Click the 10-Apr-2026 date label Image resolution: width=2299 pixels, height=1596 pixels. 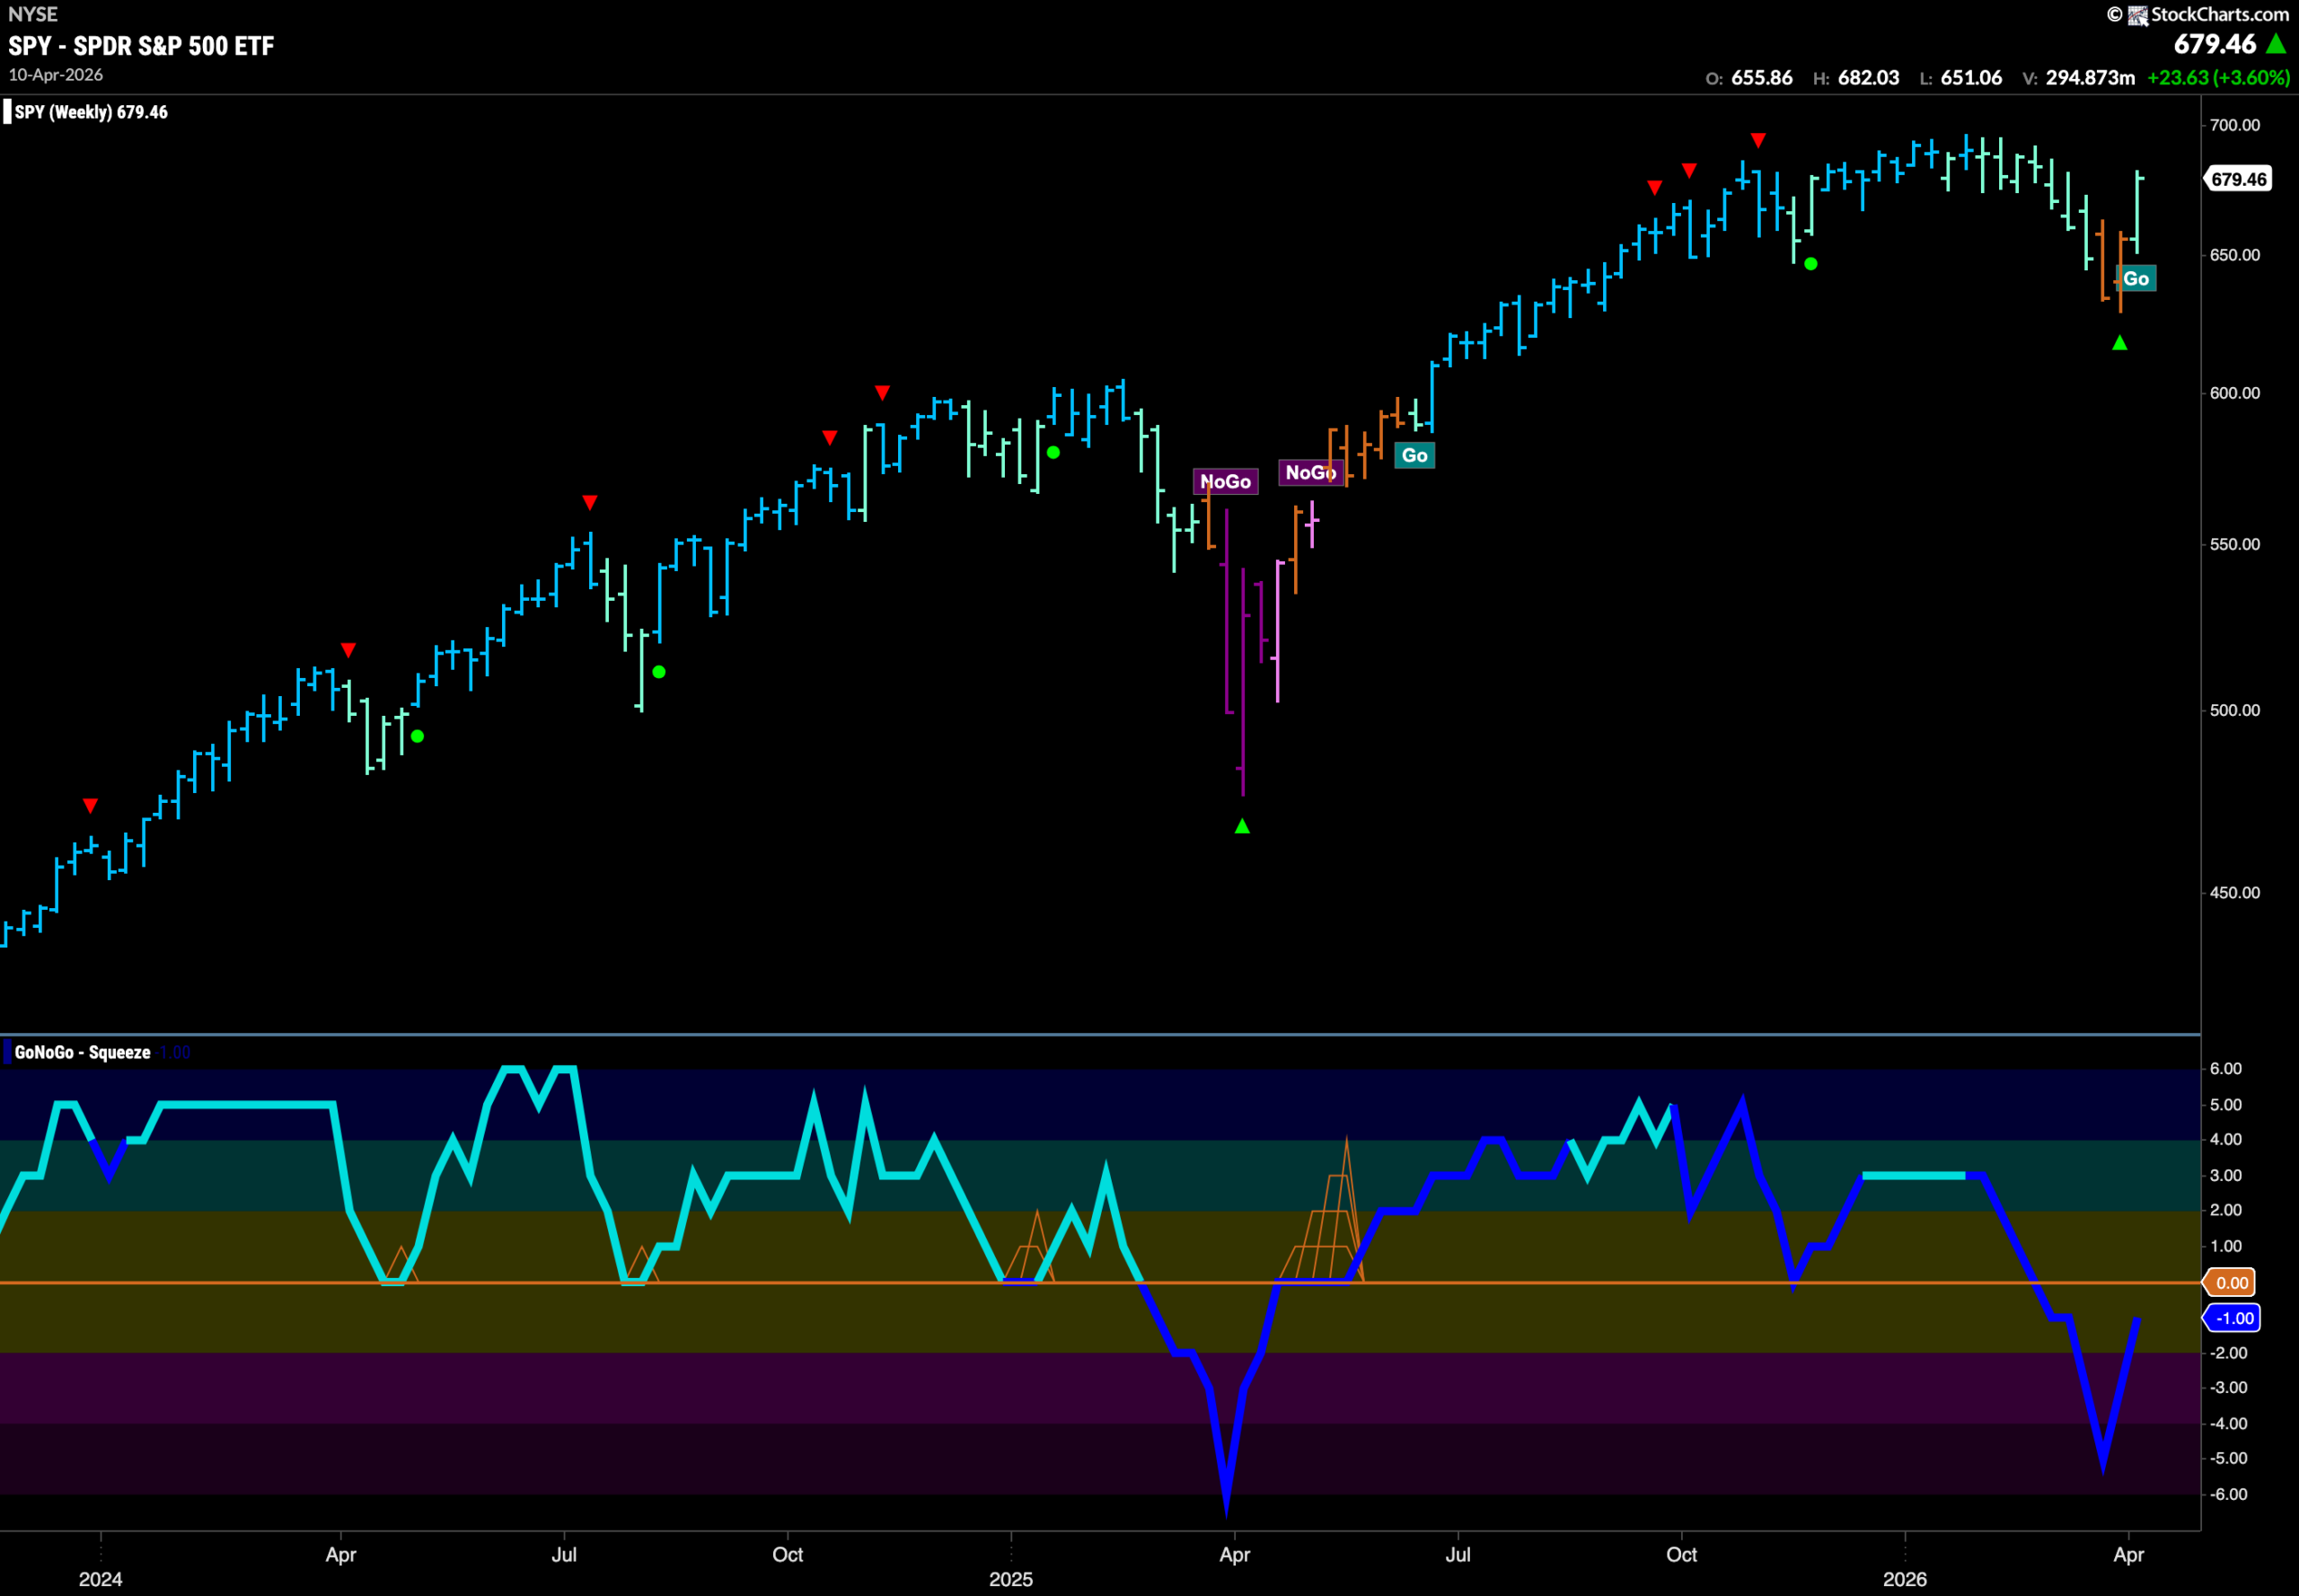pos(56,75)
